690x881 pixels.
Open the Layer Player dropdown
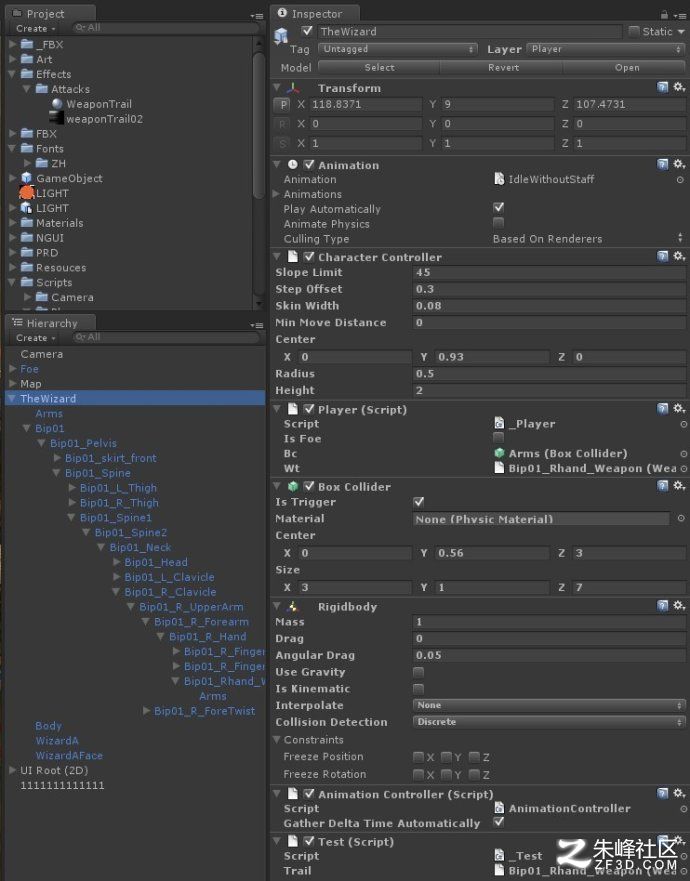pyautogui.click(x=605, y=49)
